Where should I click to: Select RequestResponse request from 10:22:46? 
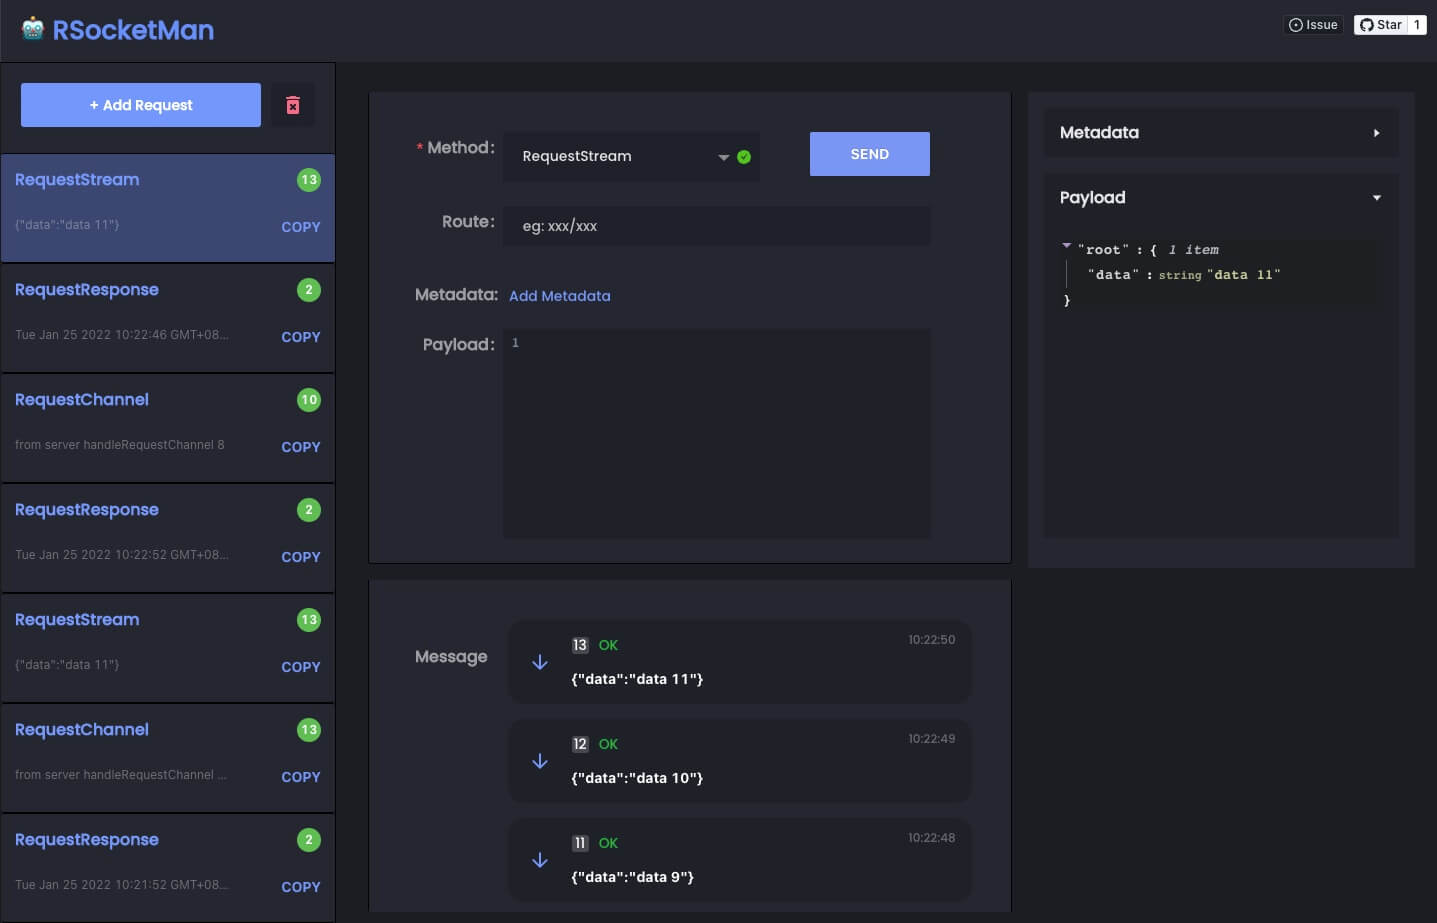point(168,318)
